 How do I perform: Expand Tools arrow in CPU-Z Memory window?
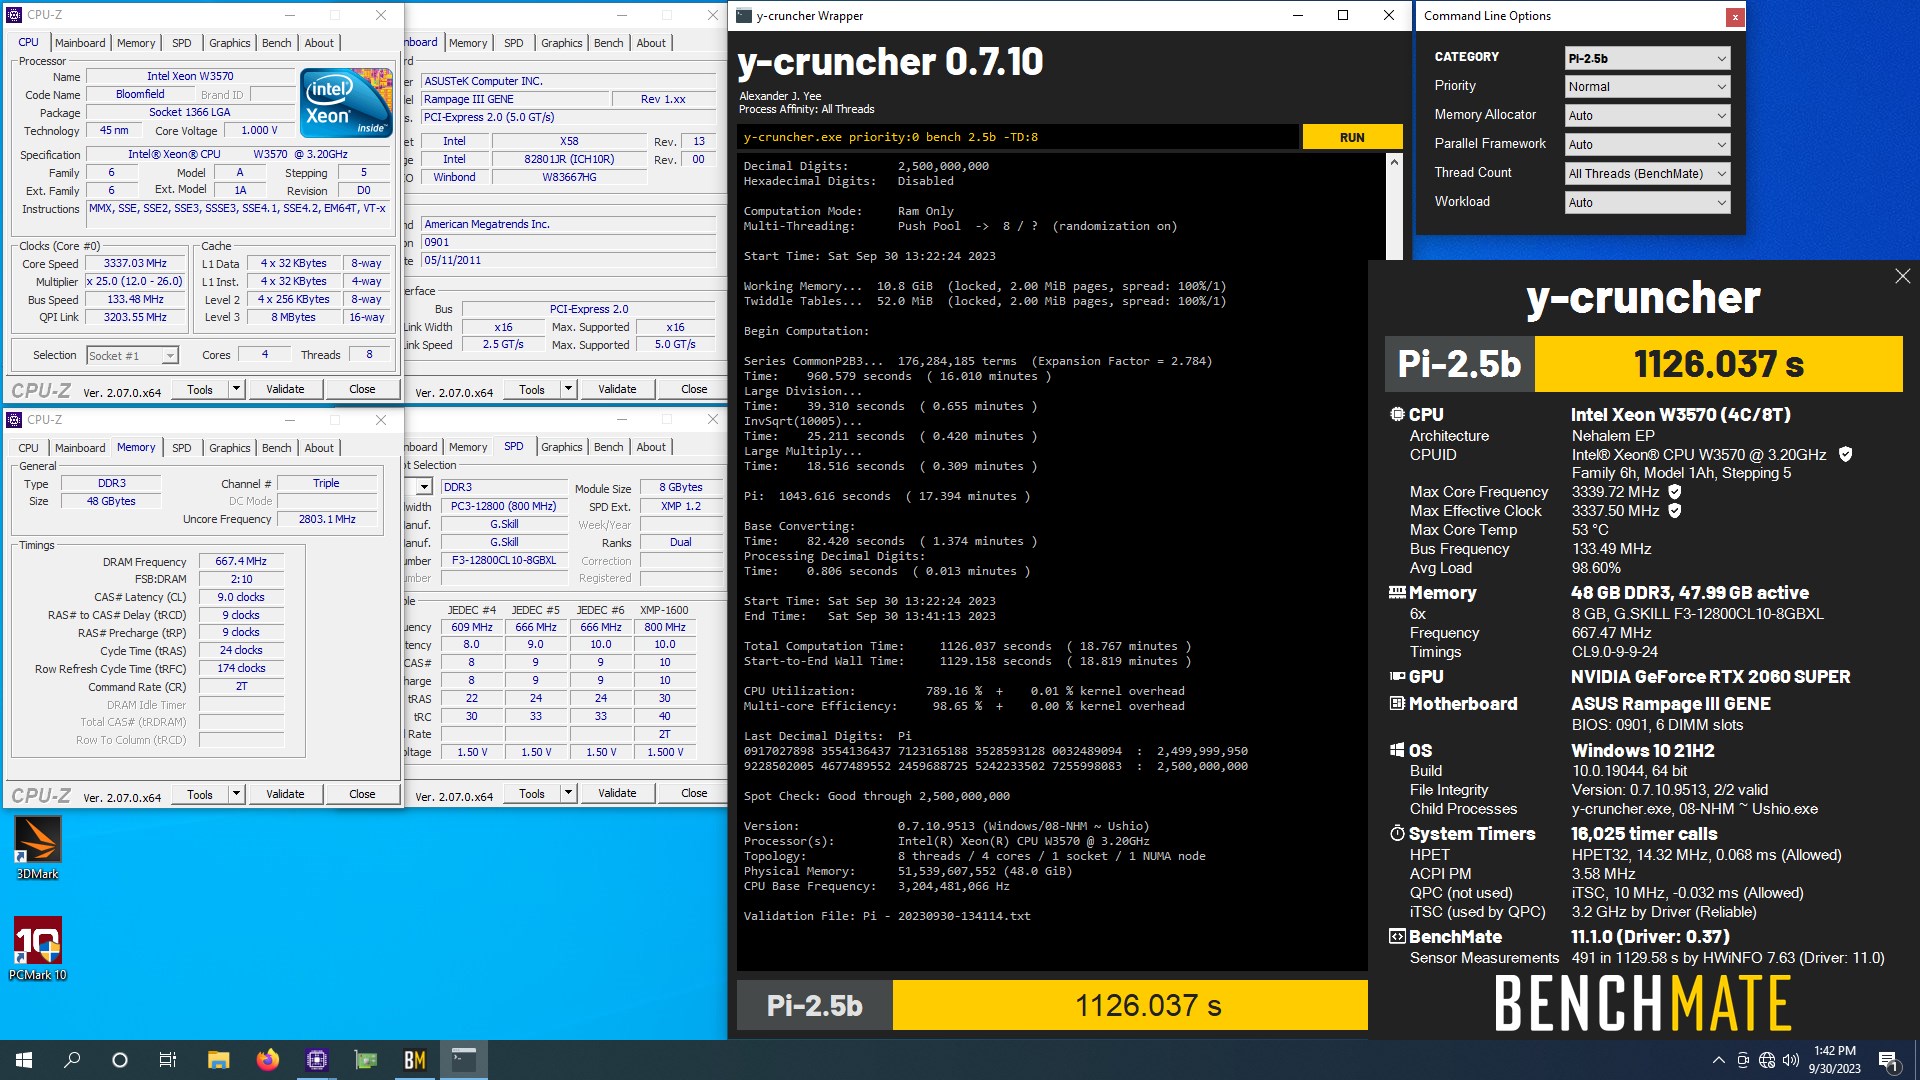click(x=236, y=794)
